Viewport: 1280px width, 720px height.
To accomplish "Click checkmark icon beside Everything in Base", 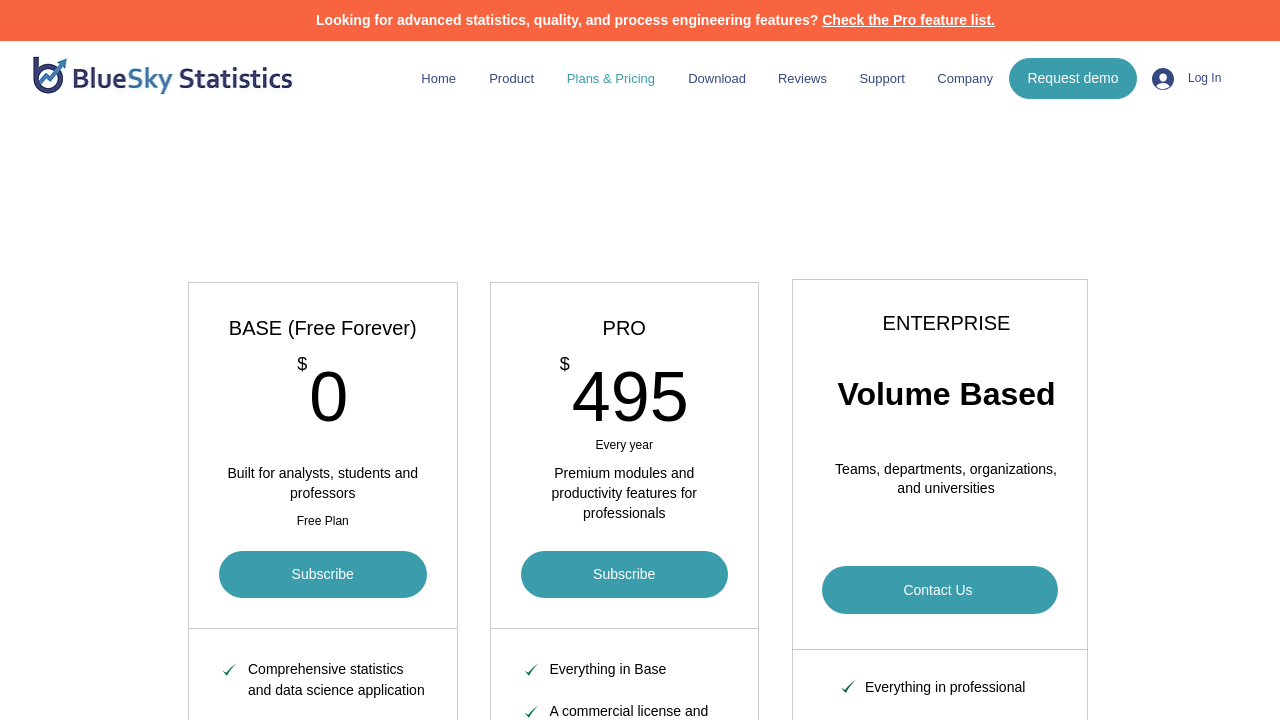I will pyautogui.click(x=531, y=671).
